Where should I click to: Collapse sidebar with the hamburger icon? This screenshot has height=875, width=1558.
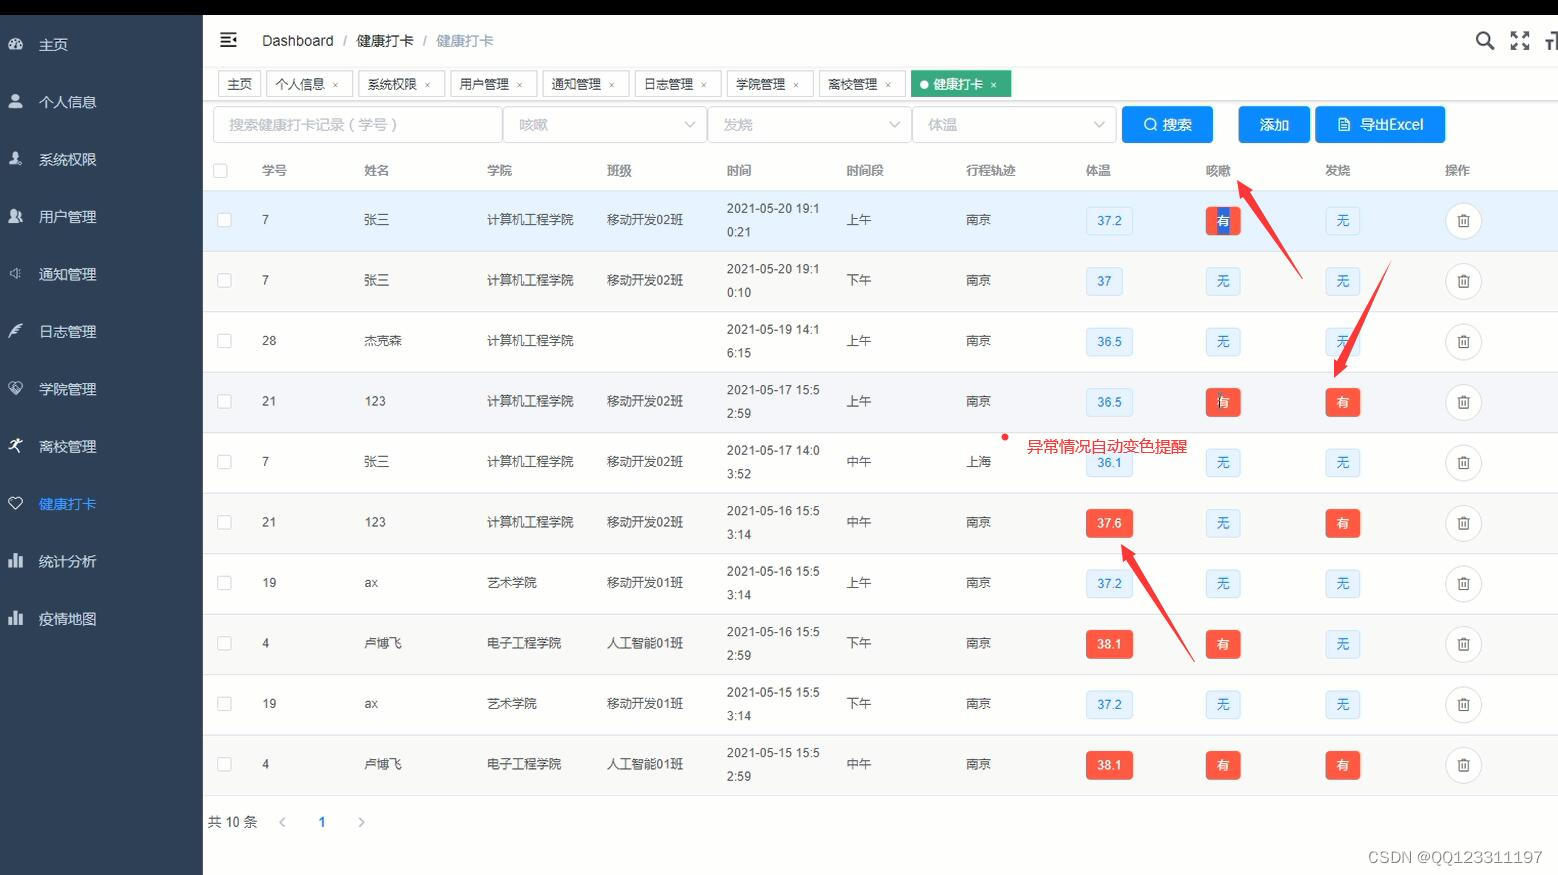click(228, 40)
